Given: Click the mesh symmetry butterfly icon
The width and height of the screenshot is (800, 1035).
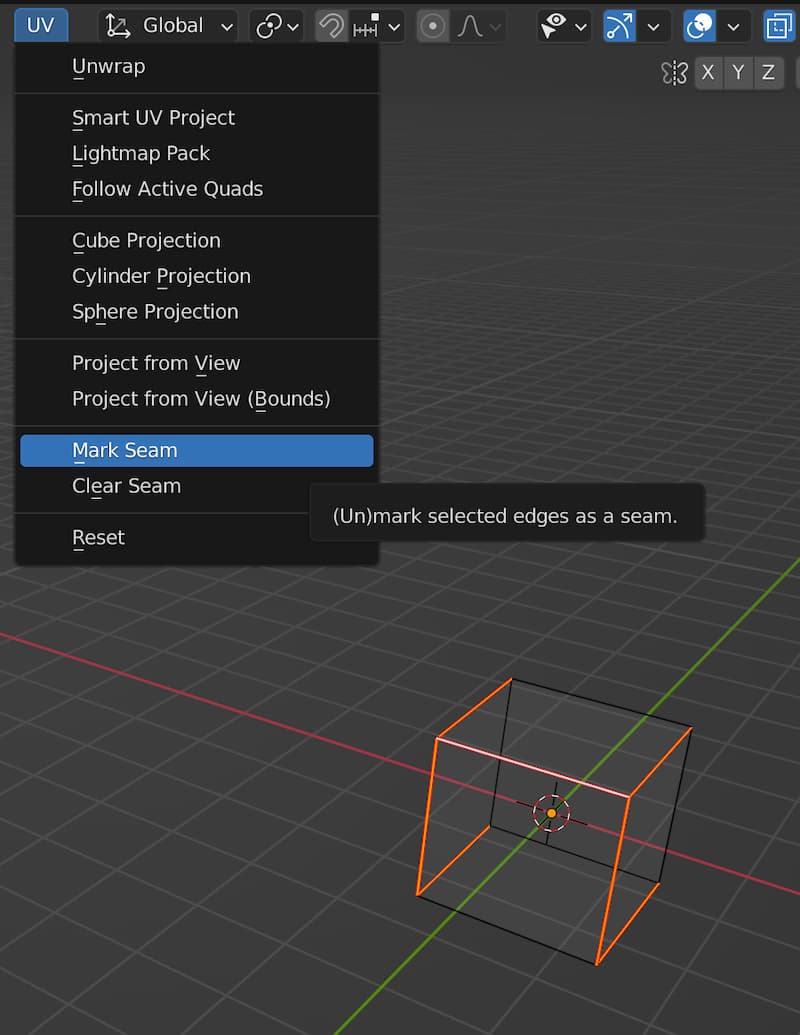Looking at the screenshot, I should tap(674, 72).
